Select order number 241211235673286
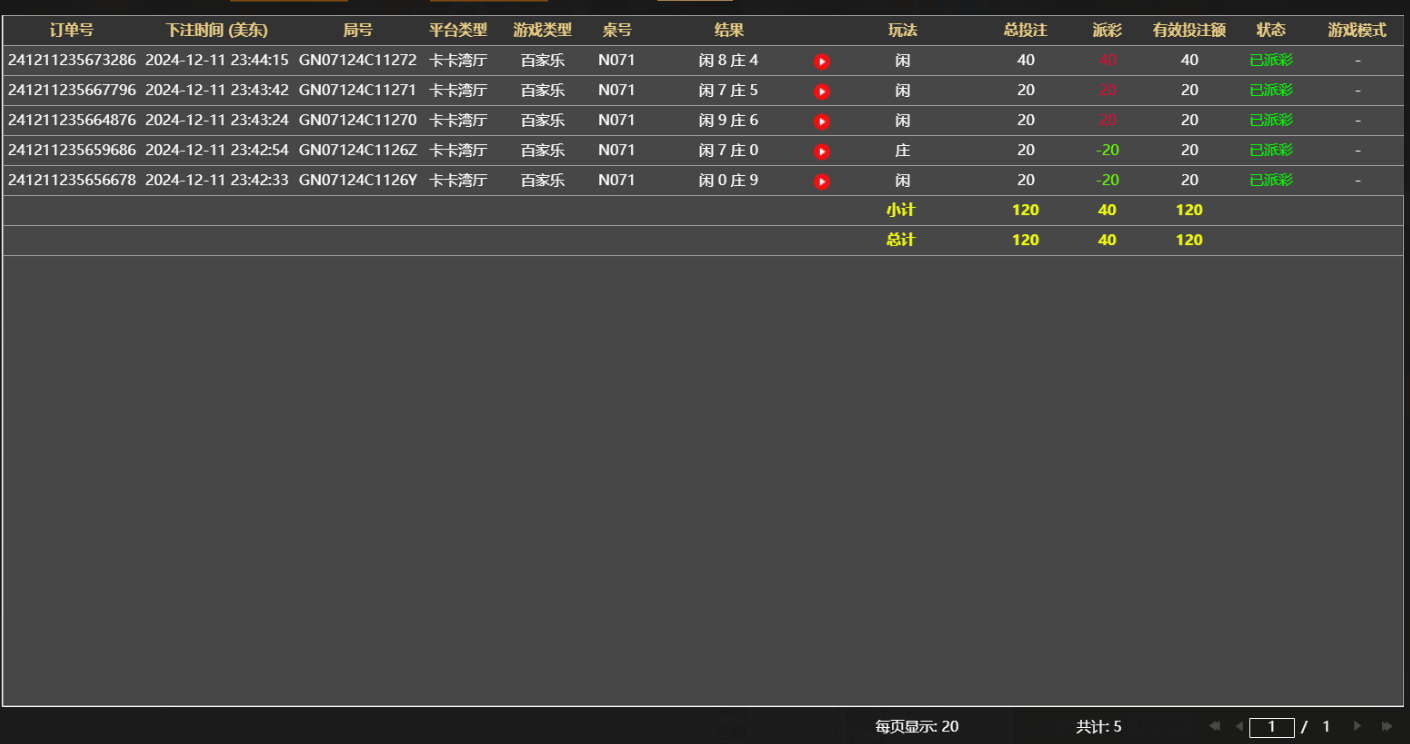The height and width of the screenshot is (744, 1410). coord(72,60)
